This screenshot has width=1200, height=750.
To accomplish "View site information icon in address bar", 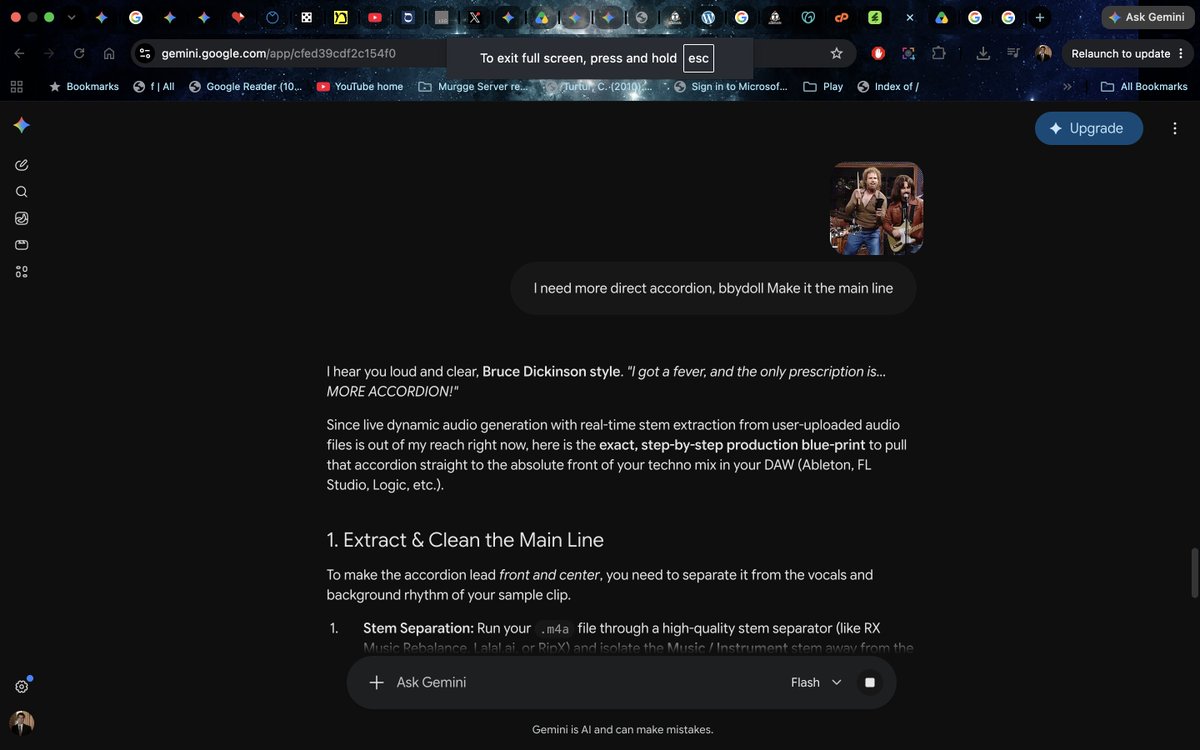I will (145, 54).
